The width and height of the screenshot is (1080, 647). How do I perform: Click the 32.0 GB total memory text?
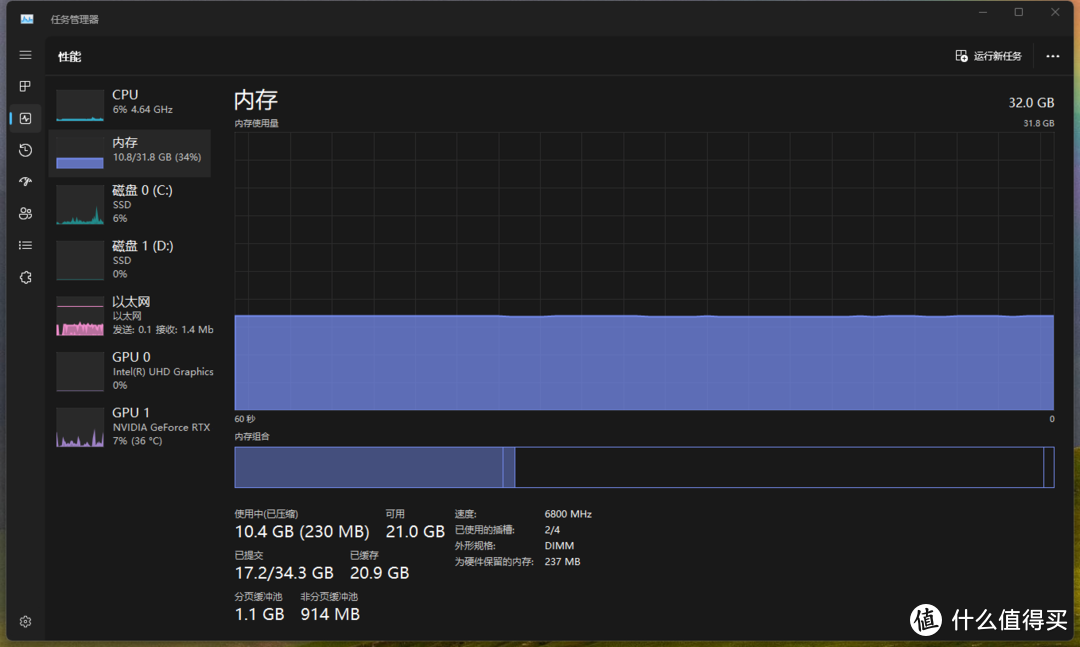pyautogui.click(x=1031, y=103)
